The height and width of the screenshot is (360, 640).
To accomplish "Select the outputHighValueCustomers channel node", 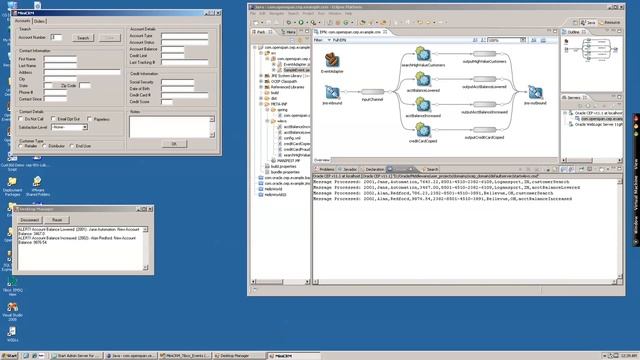I will 484,54.
